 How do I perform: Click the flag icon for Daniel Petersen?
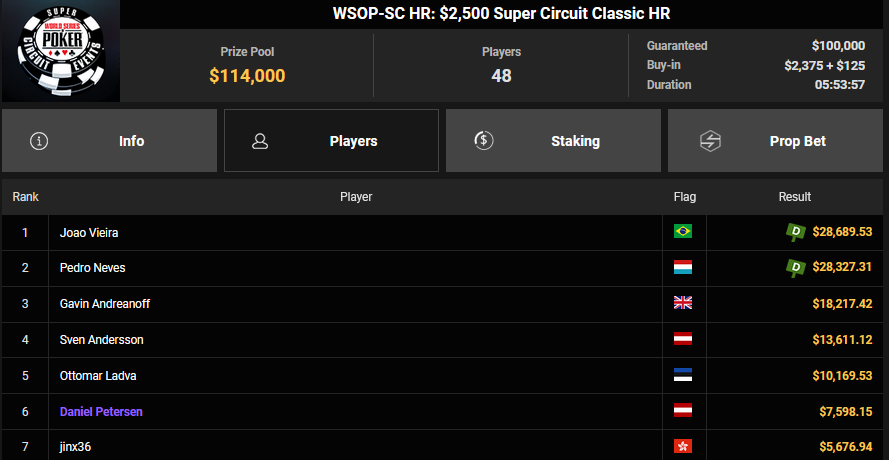pyautogui.click(x=683, y=412)
